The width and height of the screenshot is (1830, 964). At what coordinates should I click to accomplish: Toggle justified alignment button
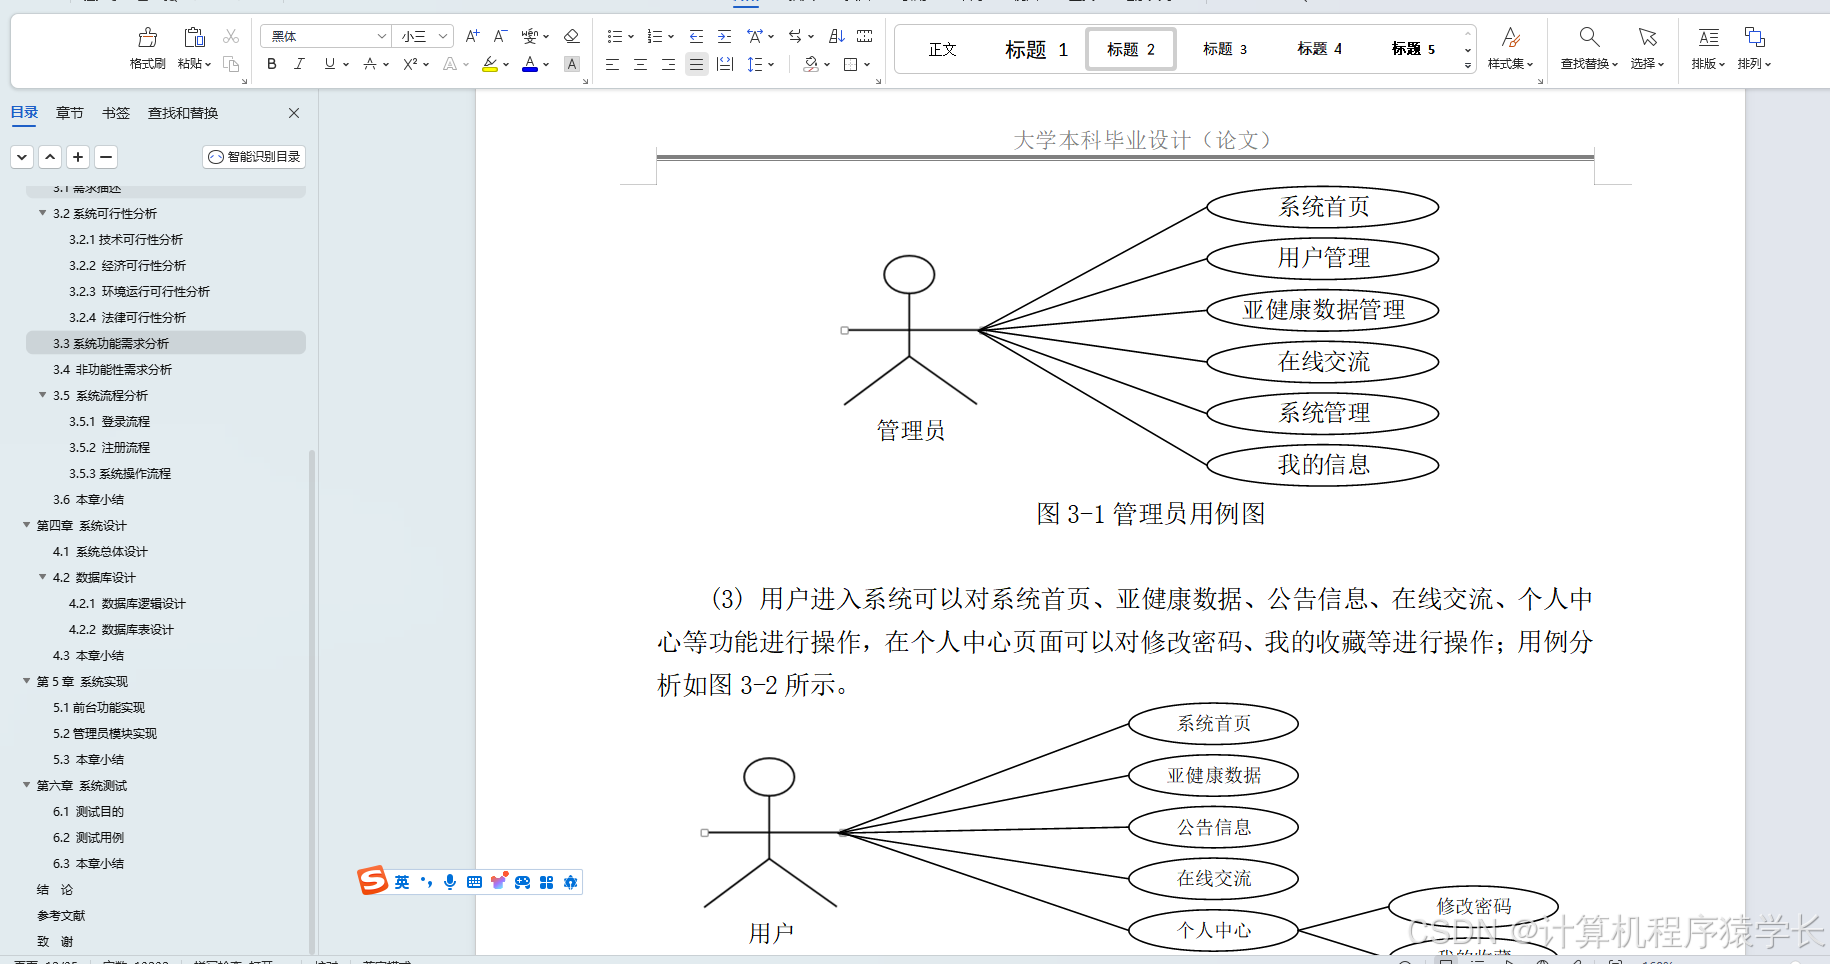click(x=697, y=64)
